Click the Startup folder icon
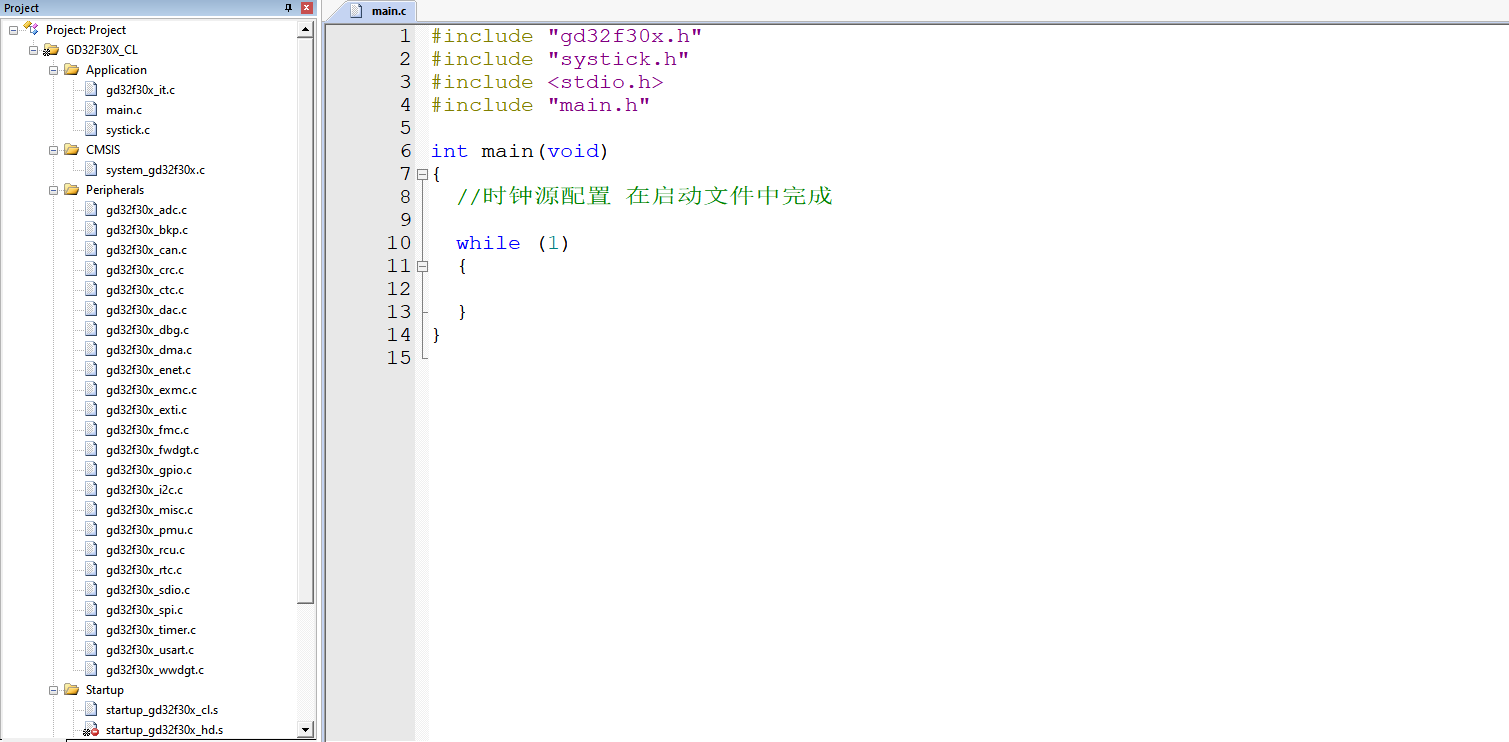This screenshot has height=742, width=1509. coord(71,690)
